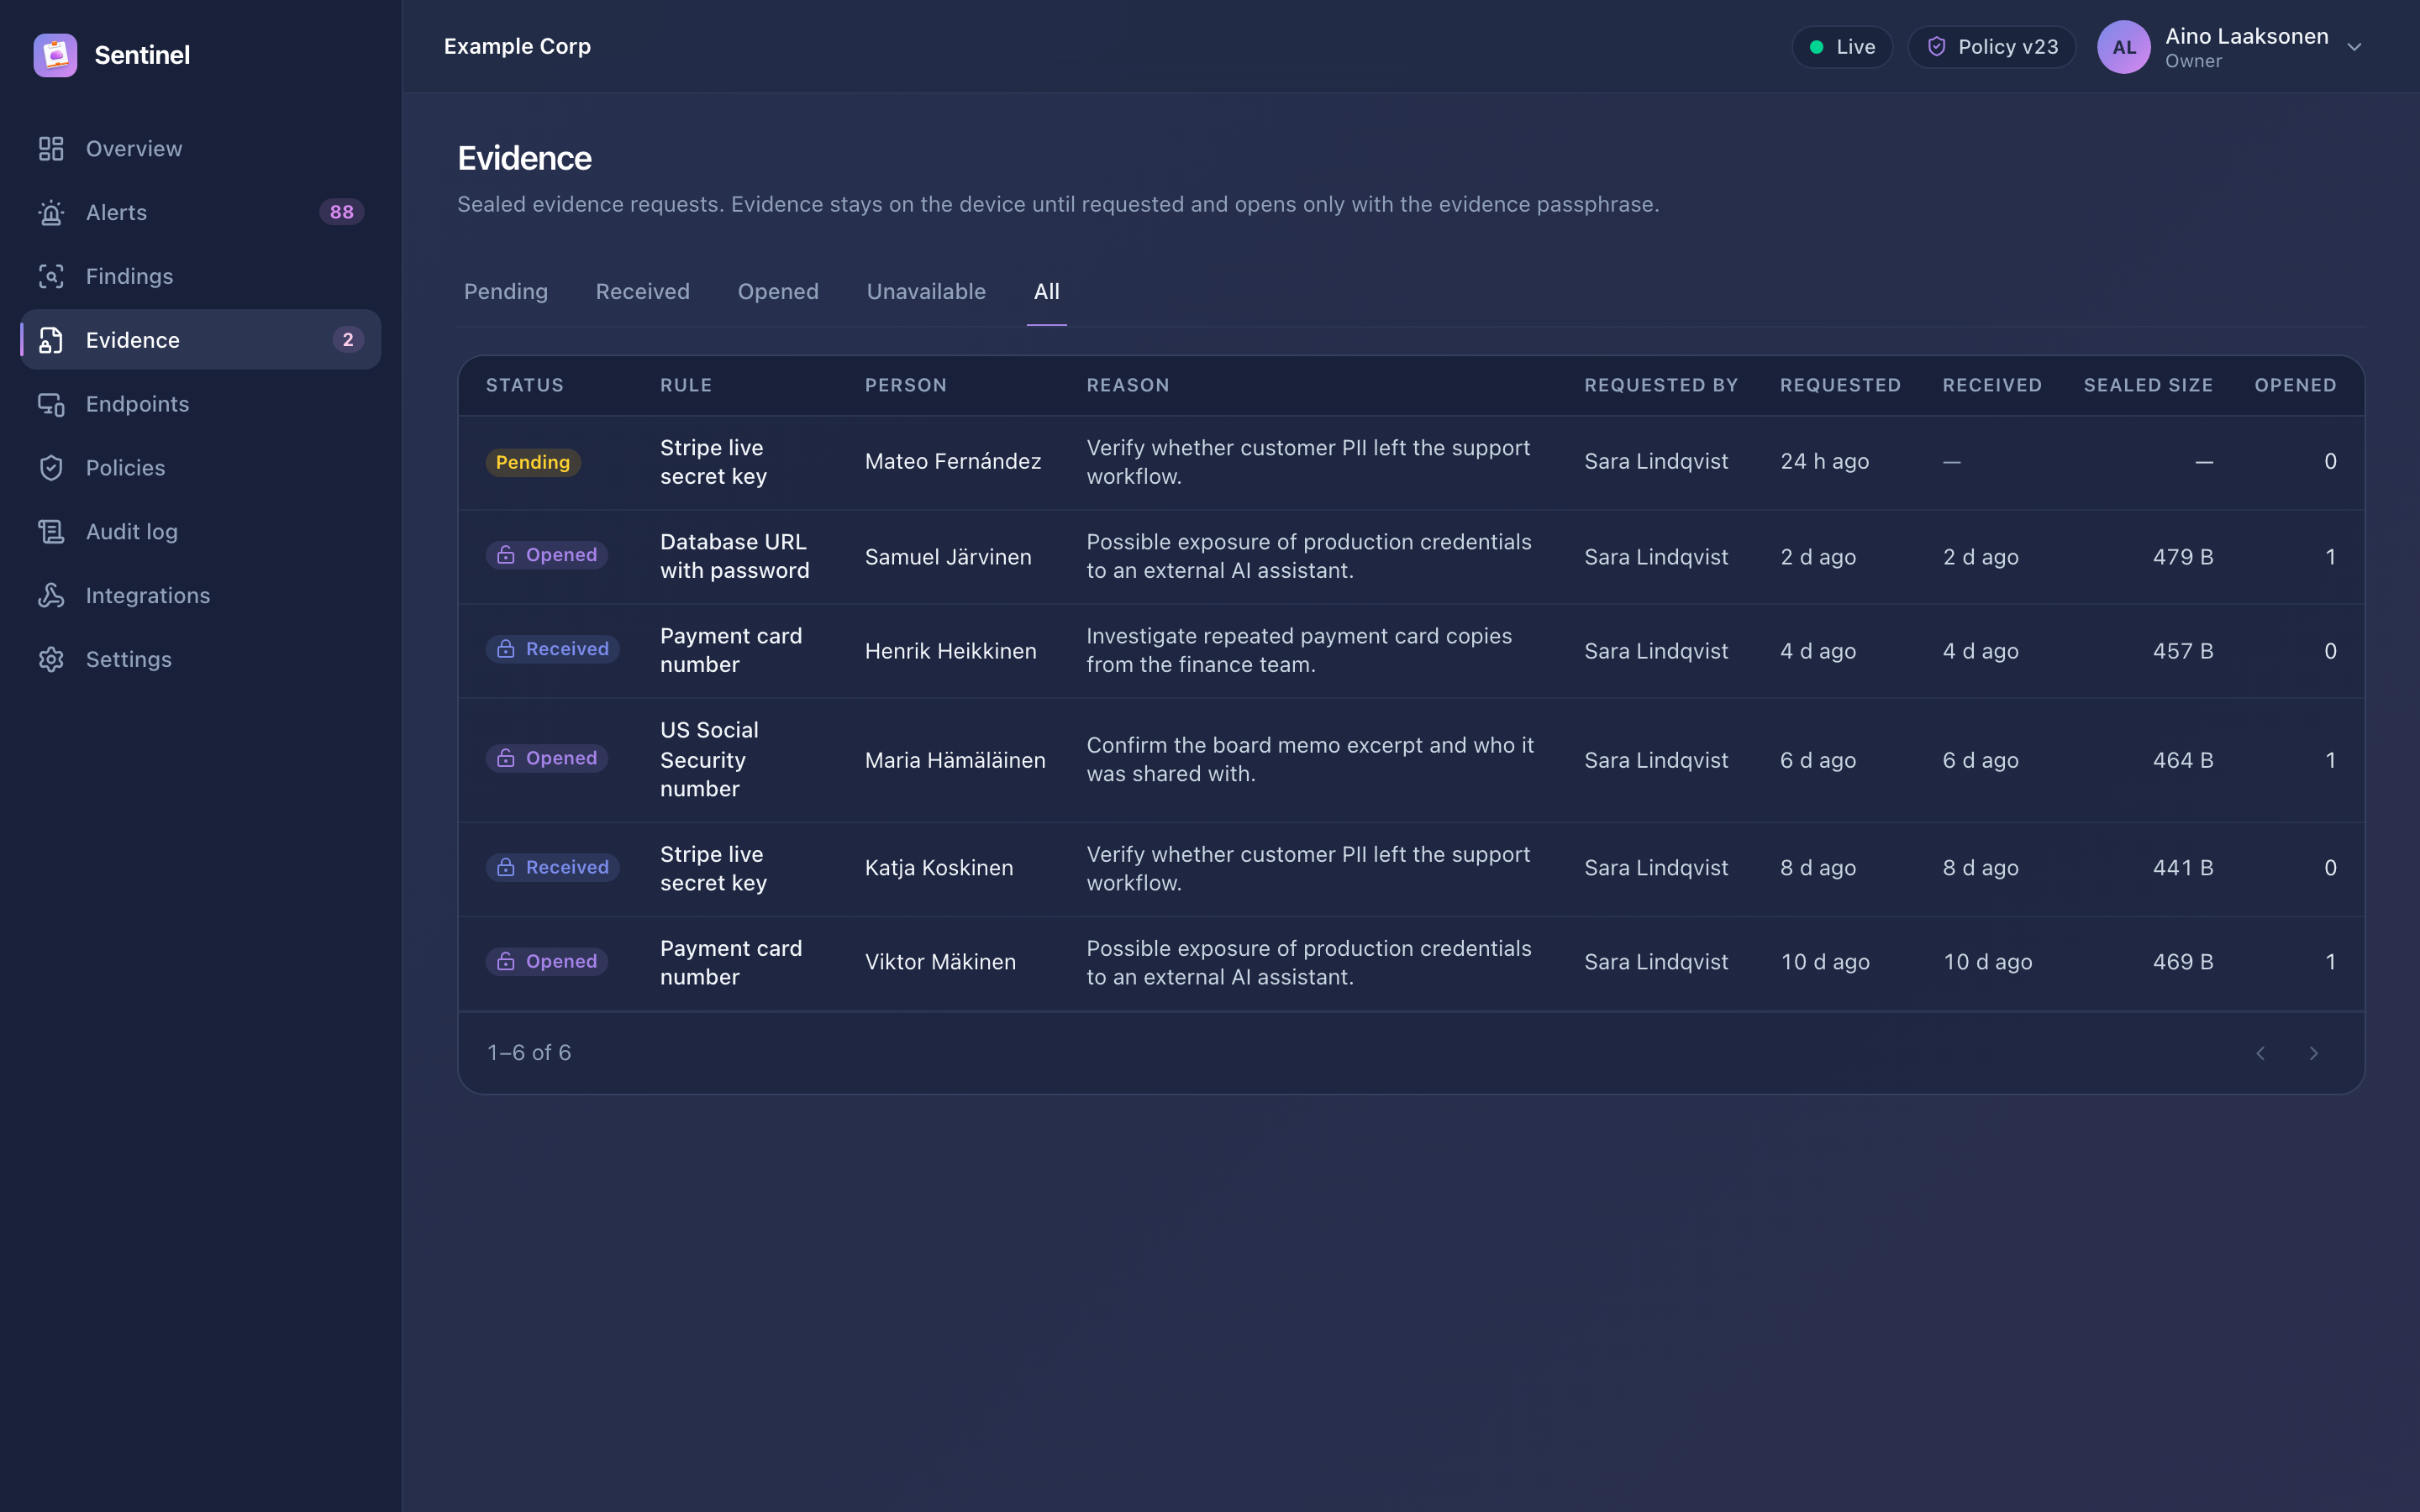Screen dimensions: 2420x1512
Task: Click the 479 B sealed size
Action: click(x=2183, y=557)
